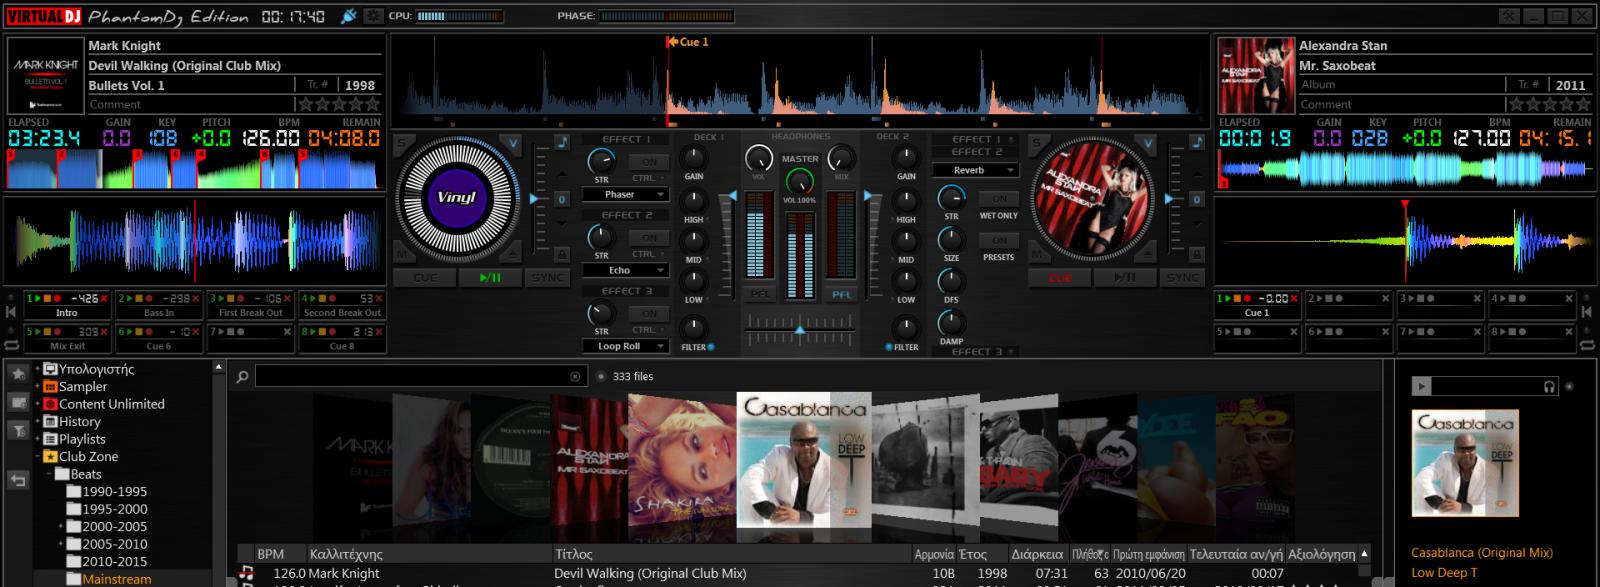This screenshot has height=587, width=1600.
Task: Click the loop arrows icon left of the Mix Exit cue
Action: (x=12, y=343)
